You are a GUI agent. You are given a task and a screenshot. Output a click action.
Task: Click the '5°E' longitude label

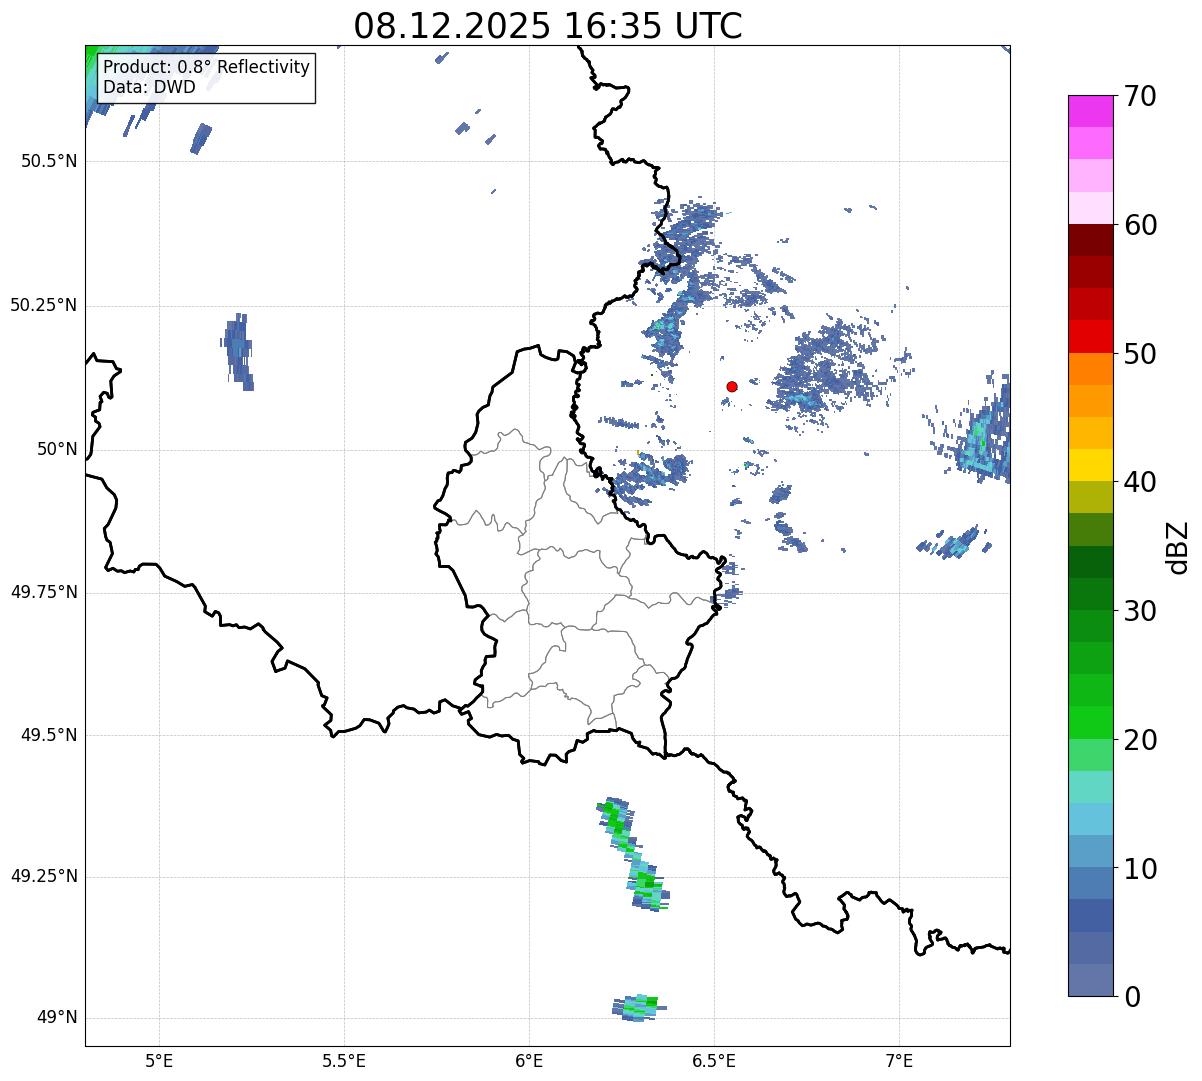(159, 1060)
